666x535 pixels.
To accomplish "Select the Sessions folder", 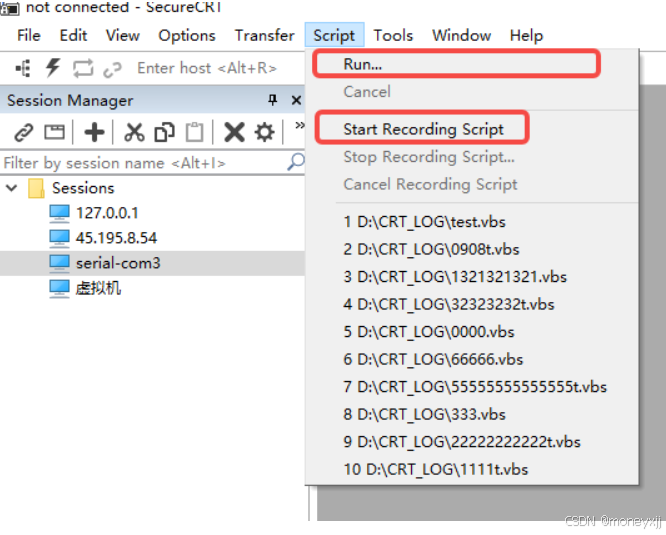I will (x=83, y=188).
